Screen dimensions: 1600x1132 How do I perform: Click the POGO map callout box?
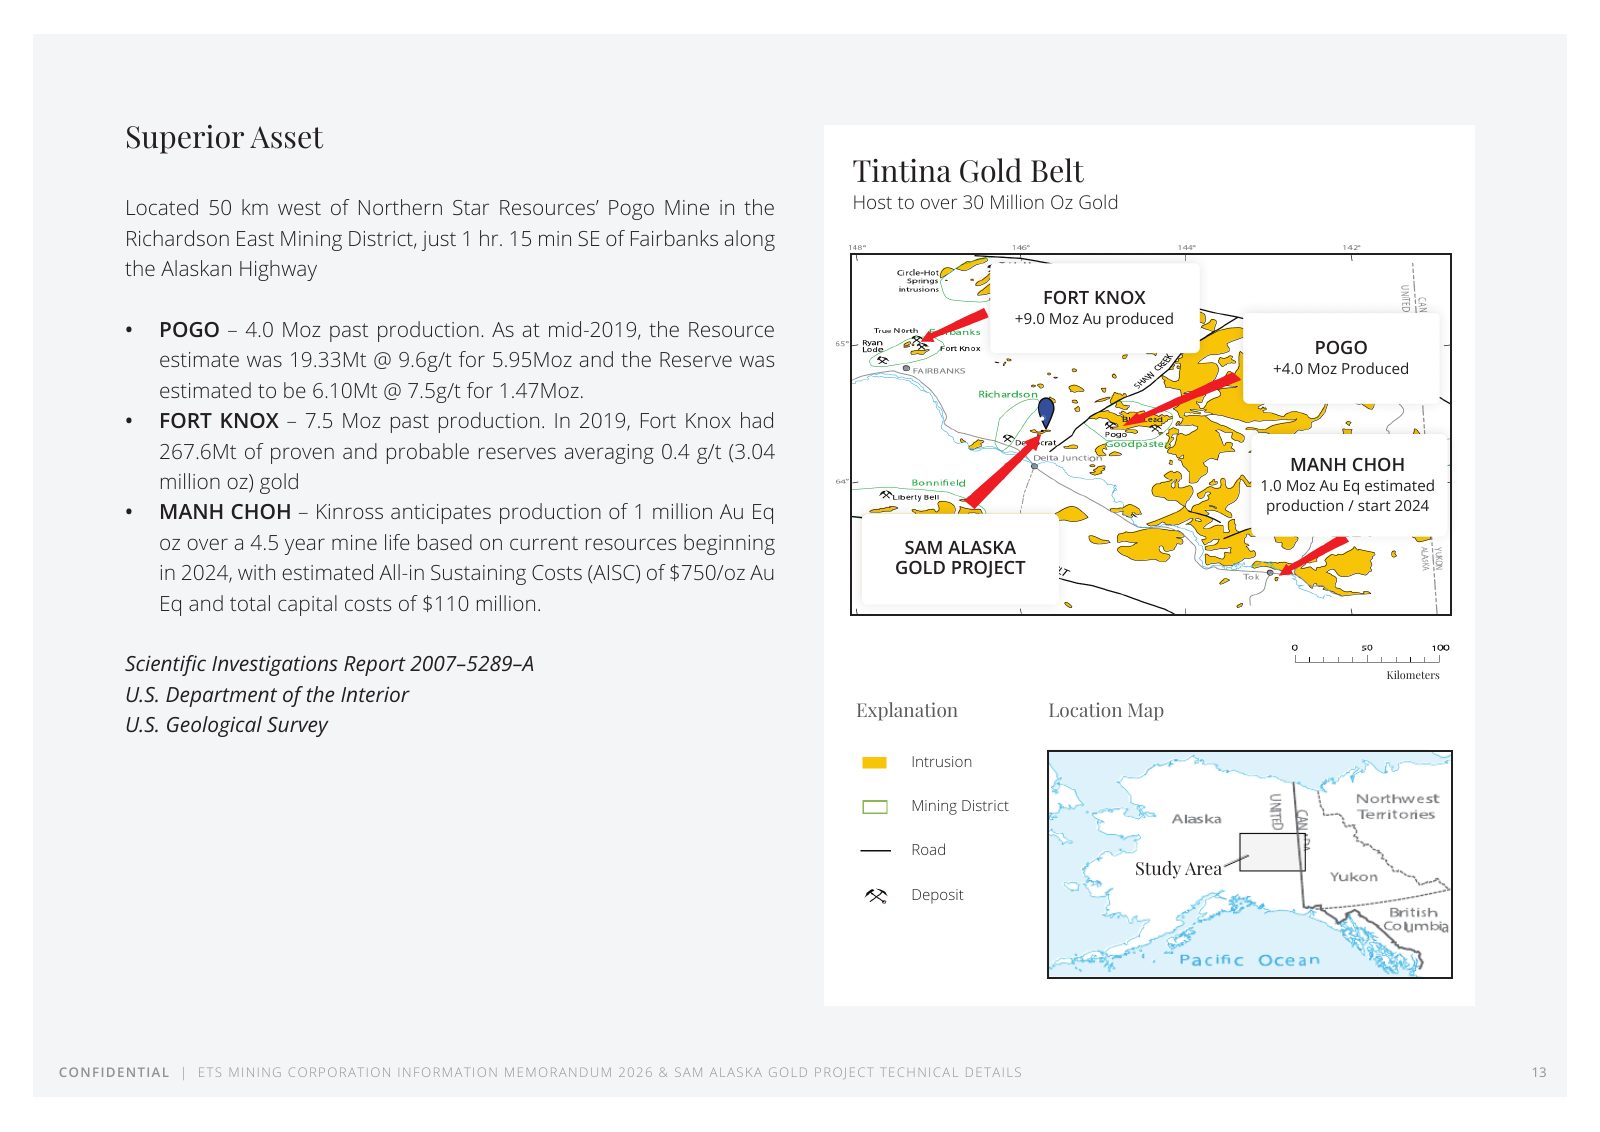pyautogui.click(x=1340, y=358)
